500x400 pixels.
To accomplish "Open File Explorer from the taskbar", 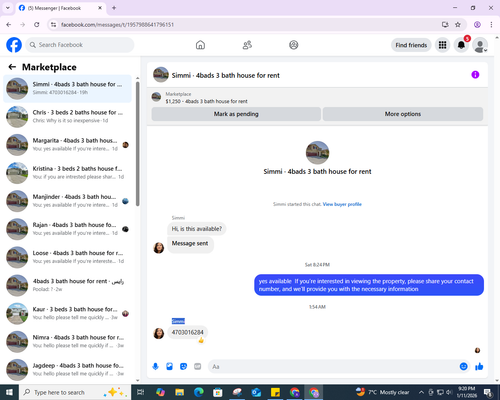I will tap(179, 392).
